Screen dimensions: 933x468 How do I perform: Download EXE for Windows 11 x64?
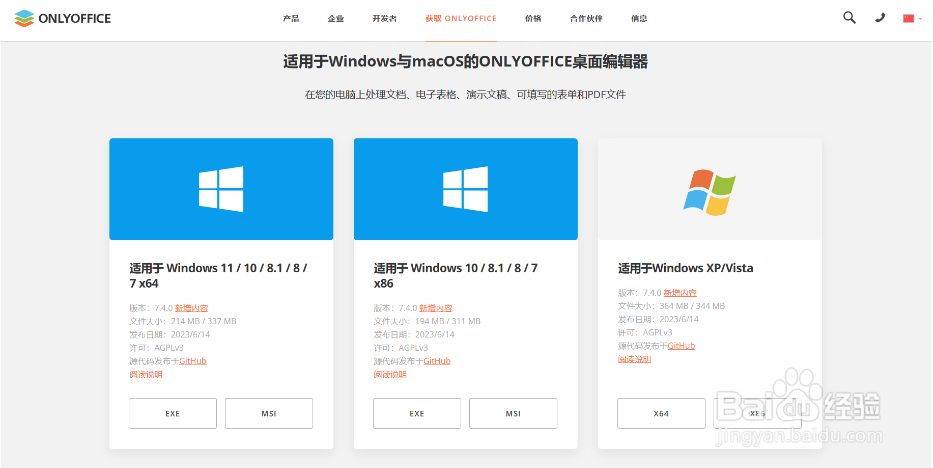click(x=173, y=413)
